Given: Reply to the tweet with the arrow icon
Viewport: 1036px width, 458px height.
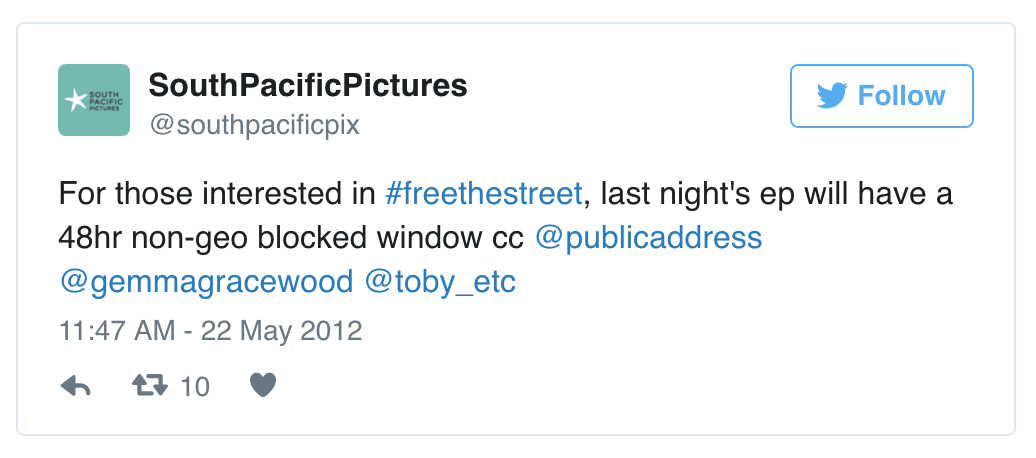Looking at the screenshot, I should tap(76, 386).
